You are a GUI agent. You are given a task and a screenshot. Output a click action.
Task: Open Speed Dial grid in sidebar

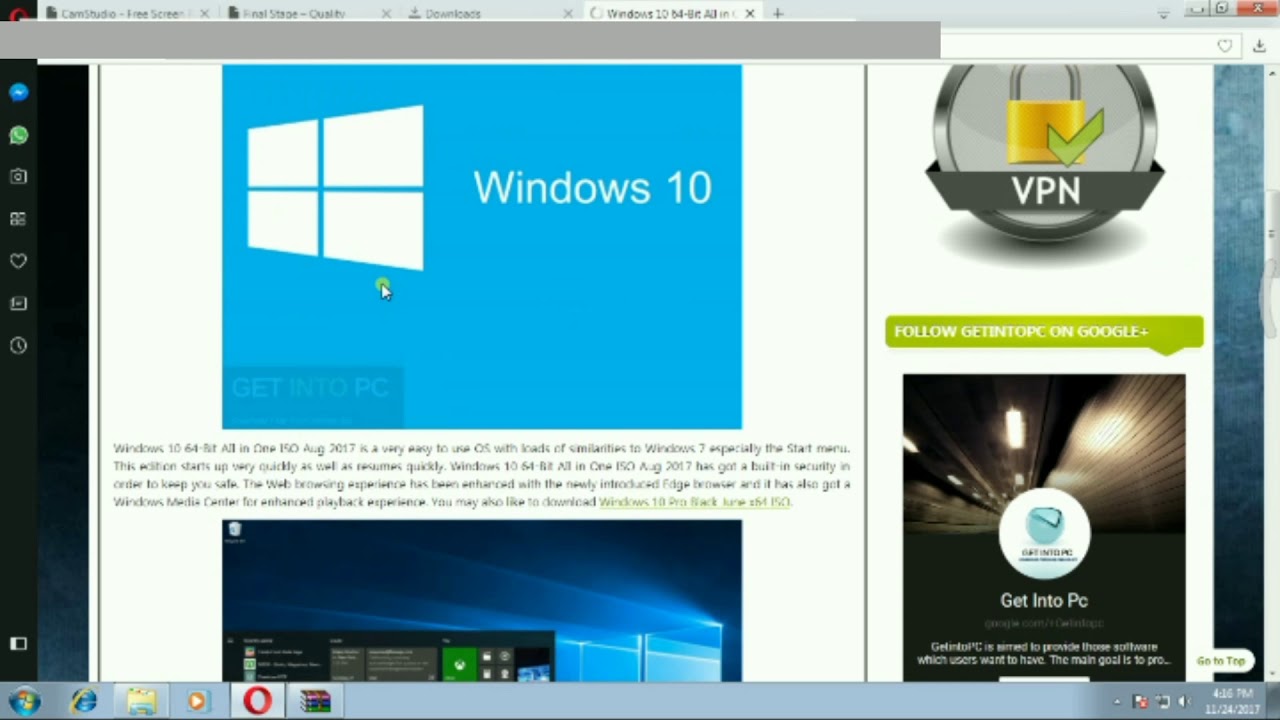[x=18, y=219]
